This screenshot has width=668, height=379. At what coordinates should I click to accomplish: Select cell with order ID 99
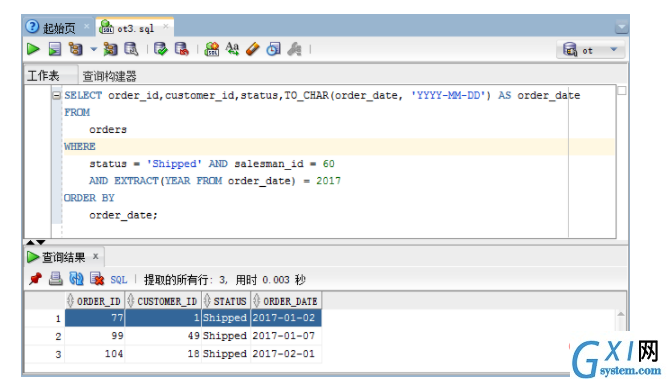pyautogui.click(x=95, y=336)
